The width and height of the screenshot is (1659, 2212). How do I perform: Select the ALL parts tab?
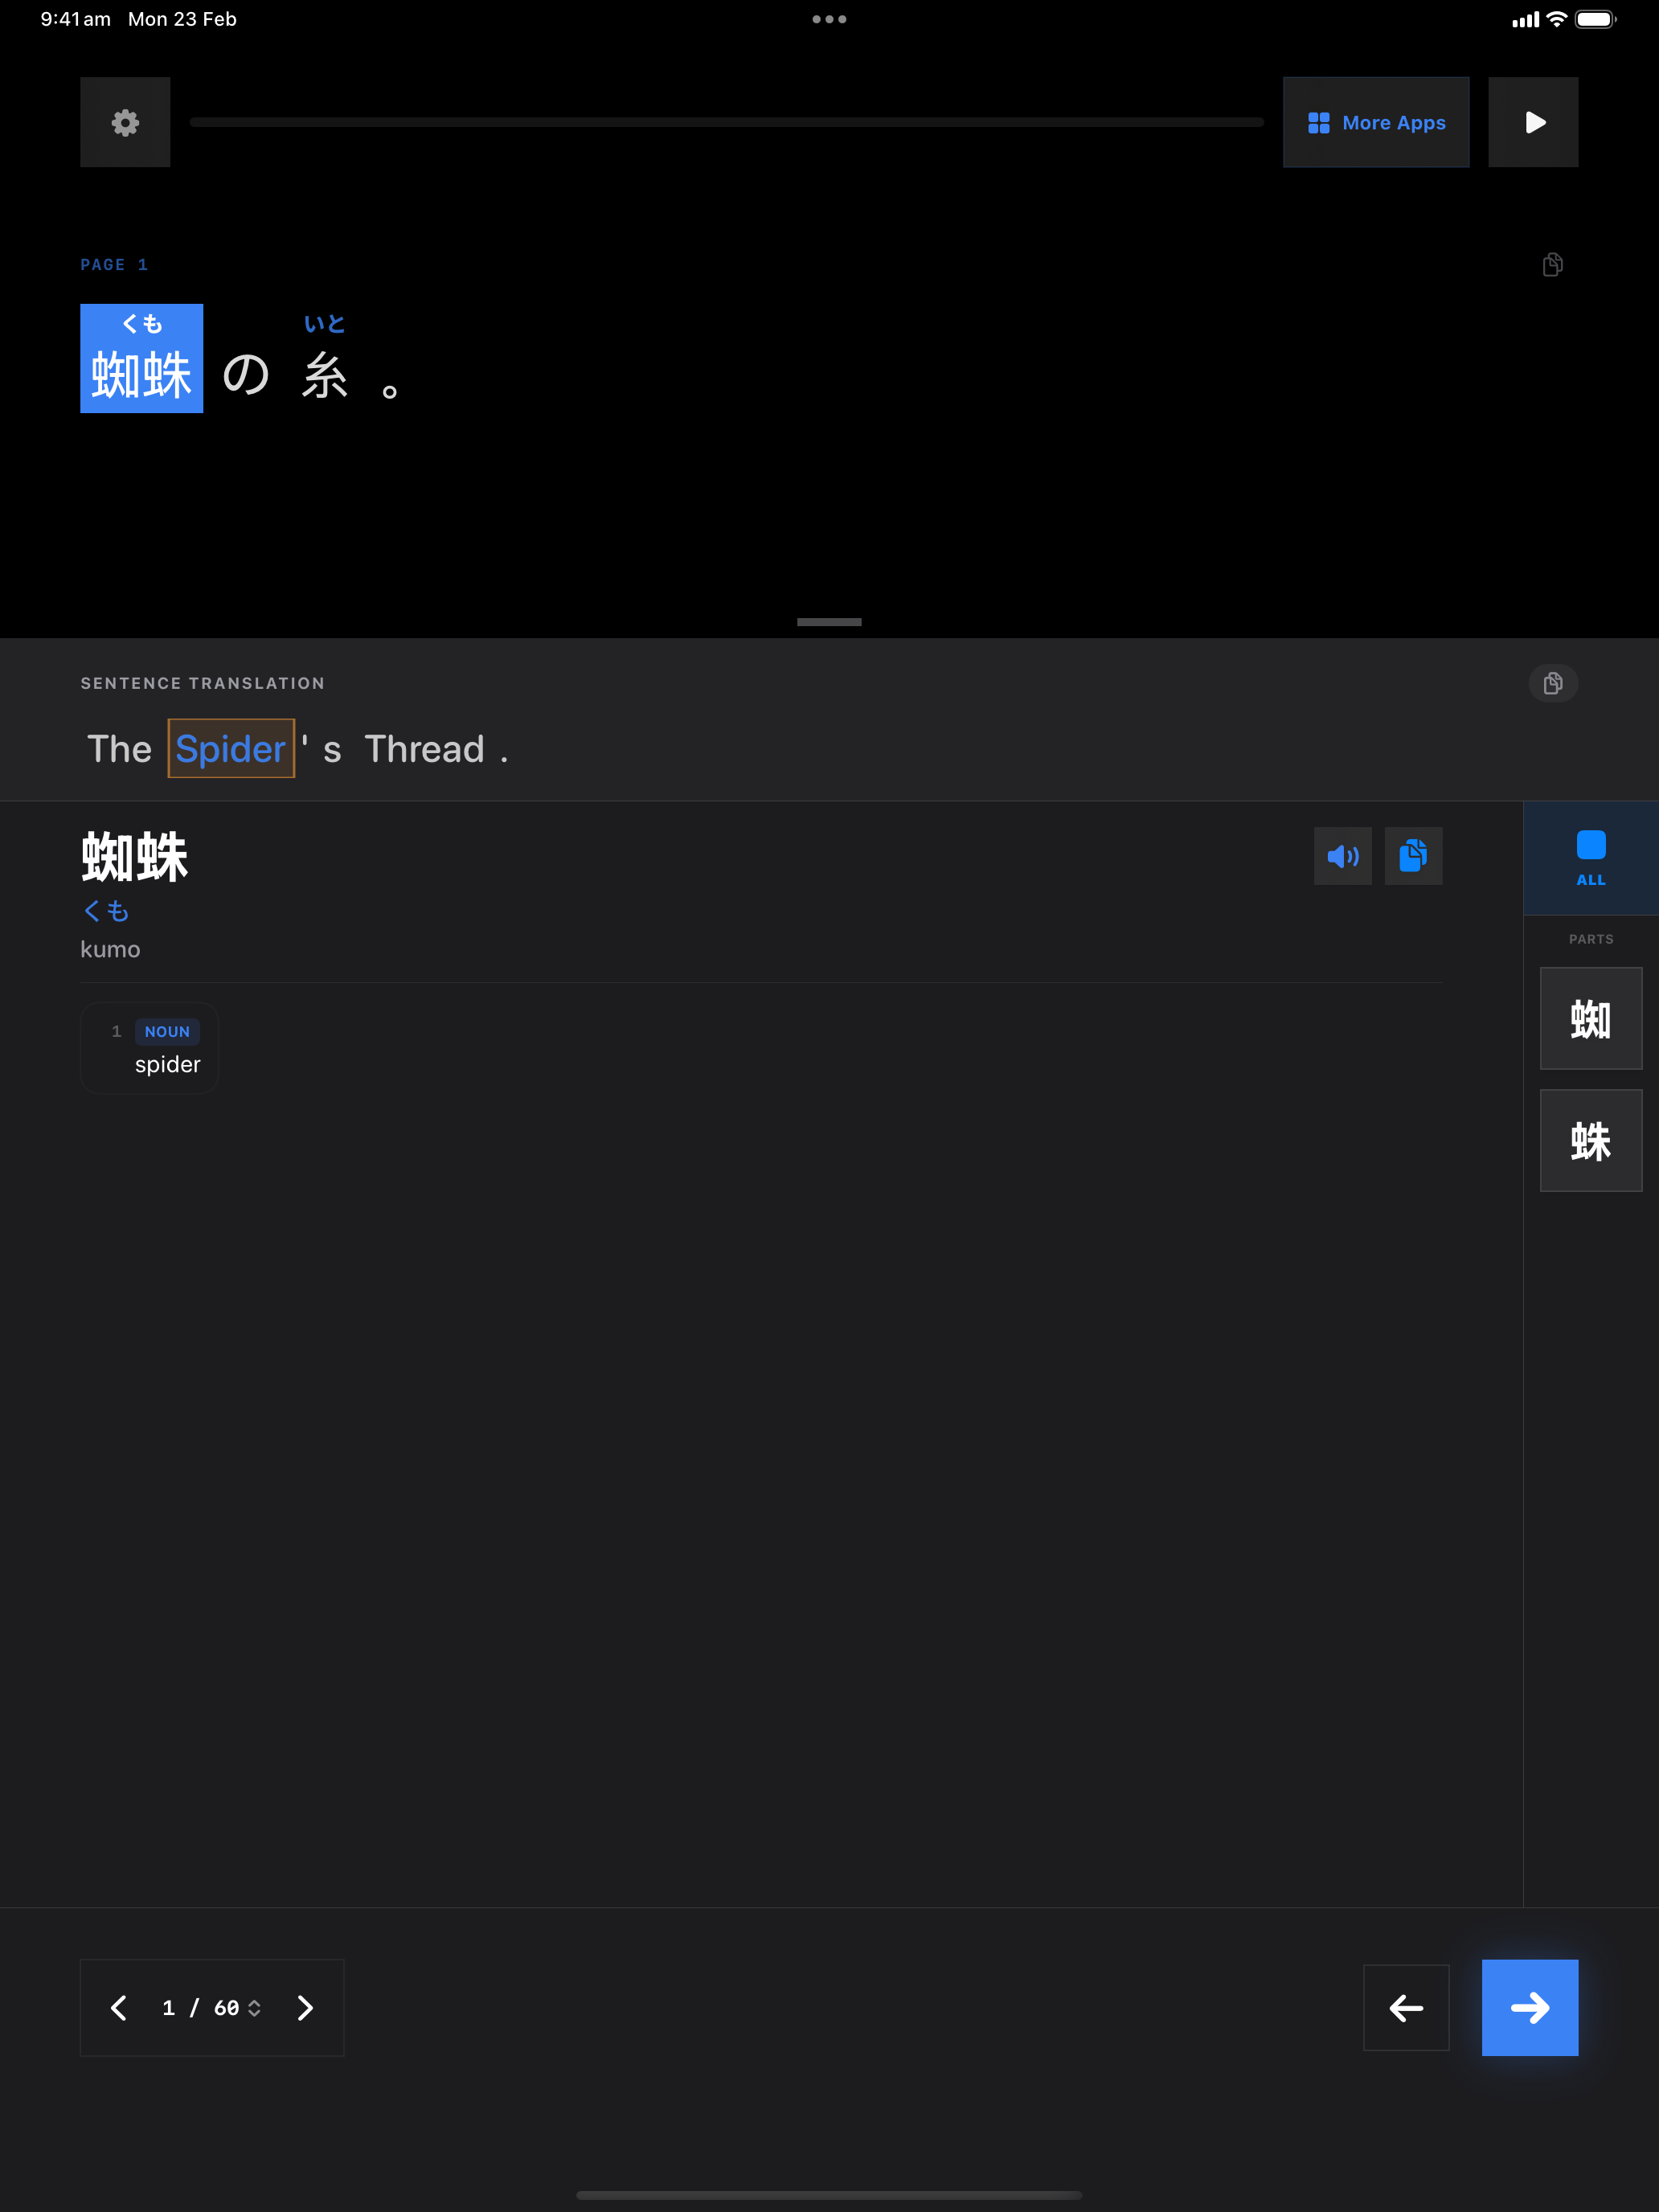1590,857
